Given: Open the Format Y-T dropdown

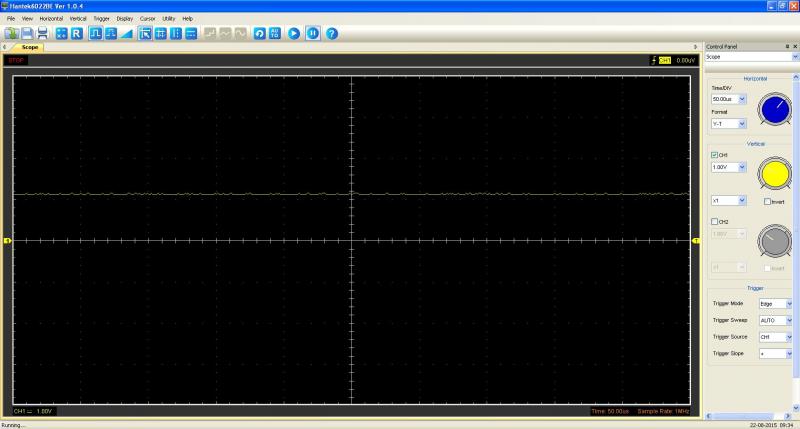Looking at the screenshot, I should (742, 123).
